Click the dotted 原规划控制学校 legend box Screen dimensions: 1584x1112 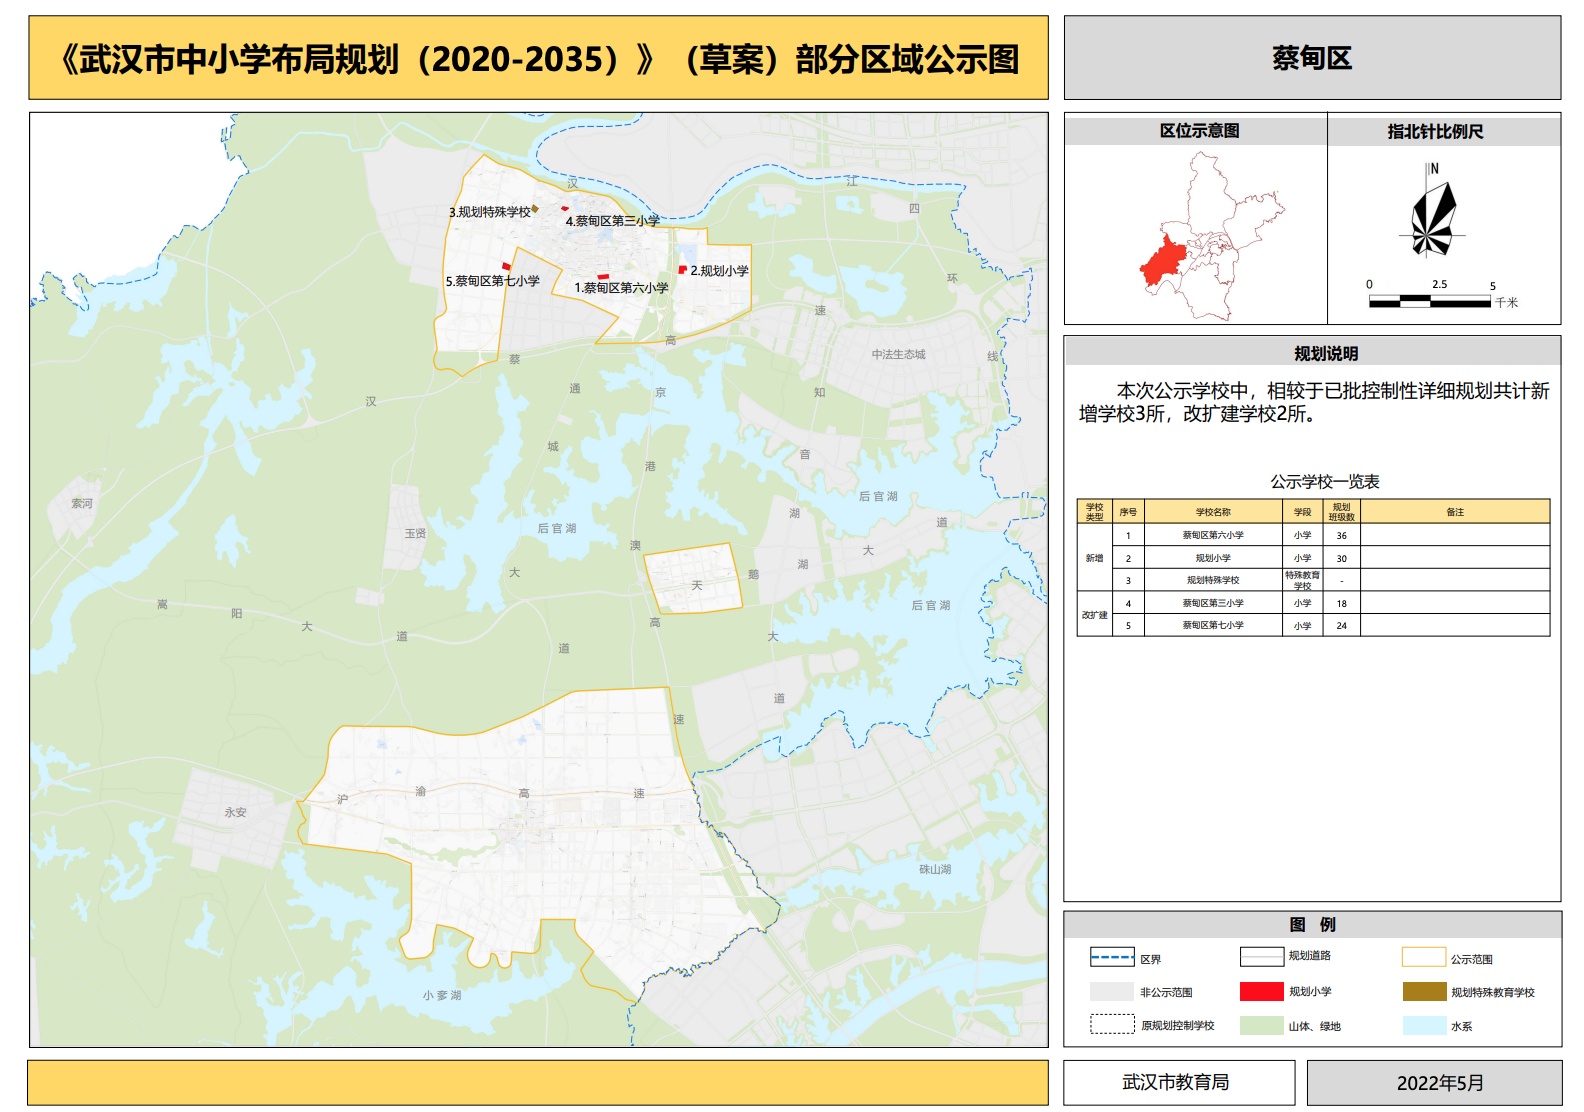click(x=1111, y=1025)
